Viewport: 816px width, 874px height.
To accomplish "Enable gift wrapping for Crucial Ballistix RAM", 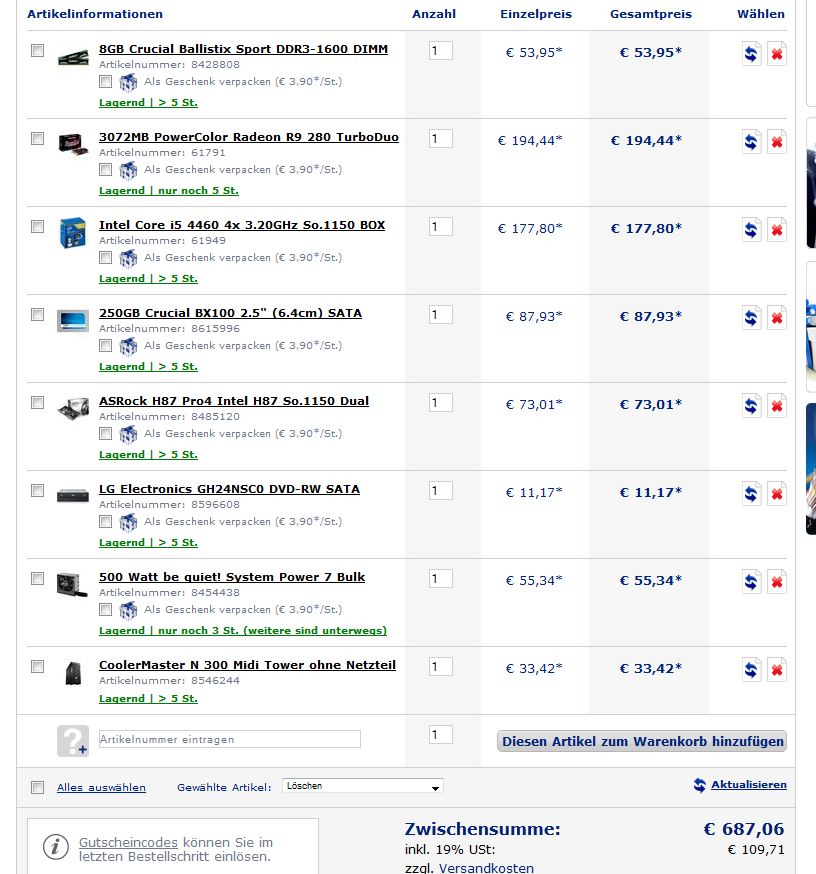I will (105, 82).
